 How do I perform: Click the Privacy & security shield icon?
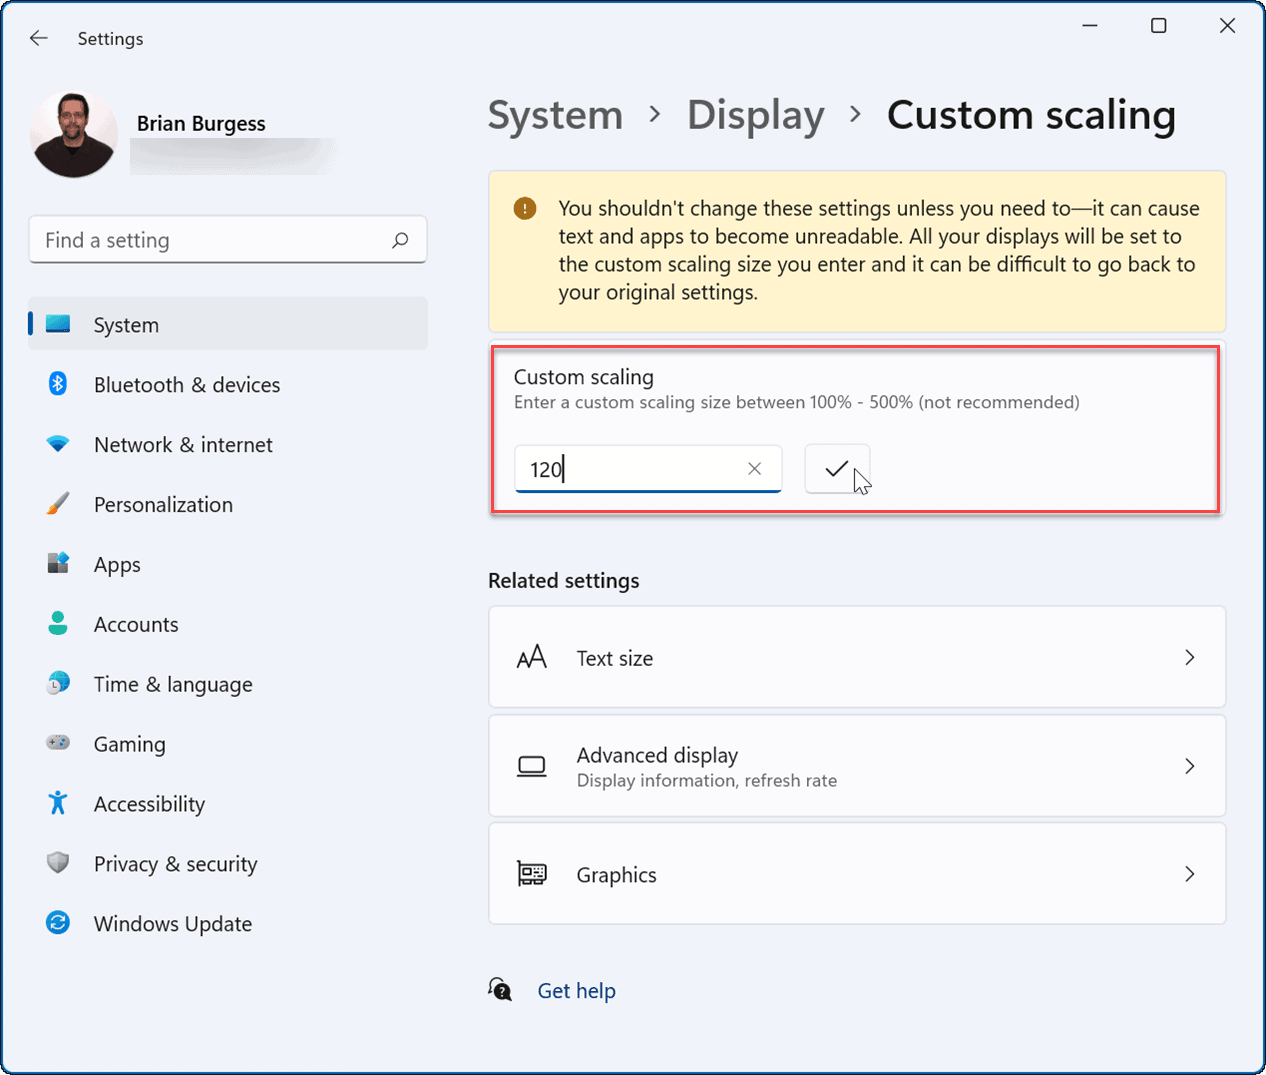coord(58,863)
